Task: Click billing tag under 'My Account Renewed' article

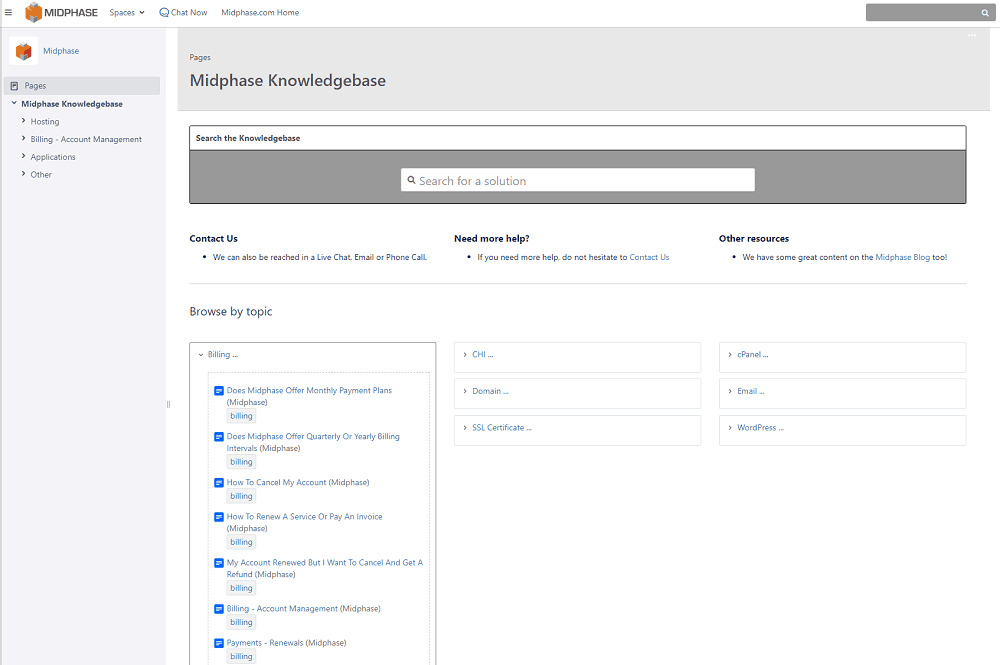Action: [x=241, y=588]
